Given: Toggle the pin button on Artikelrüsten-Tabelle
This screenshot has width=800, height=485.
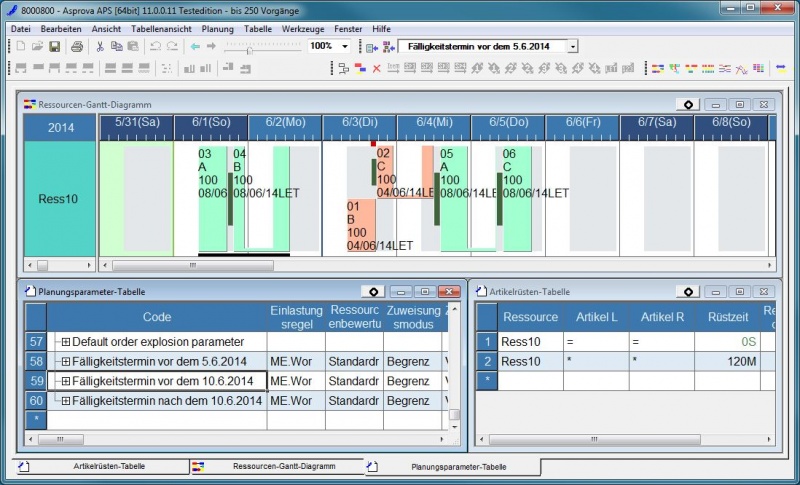Looking at the screenshot, I should pos(687,291).
